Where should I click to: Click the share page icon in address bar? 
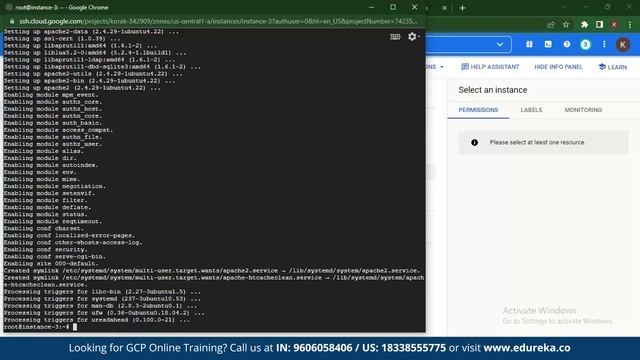tap(551, 24)
